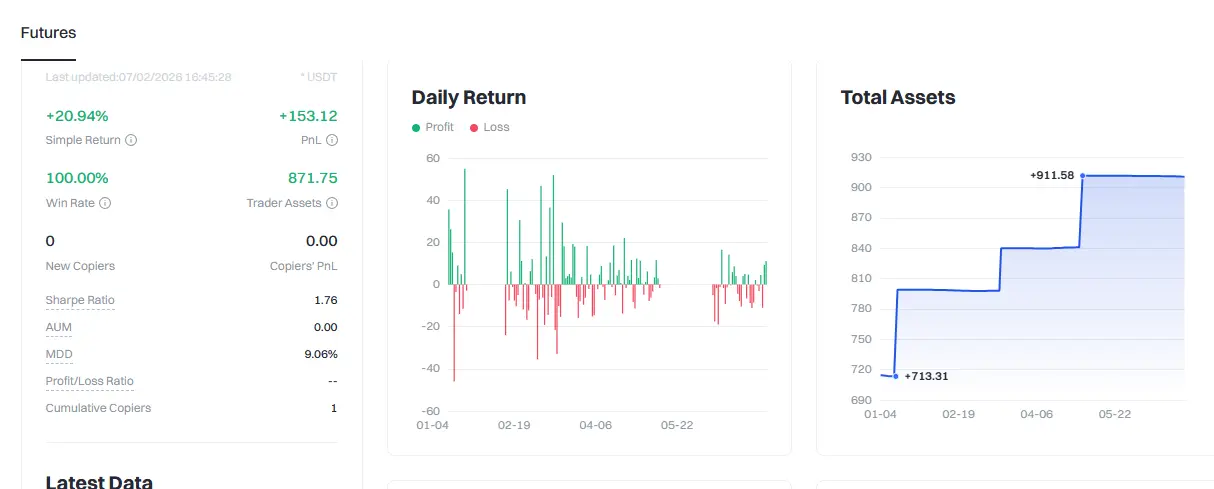Screen dimensions: 1214x489
Task: Click the Trader Assets info icon
Action: (x=332, y=203)
